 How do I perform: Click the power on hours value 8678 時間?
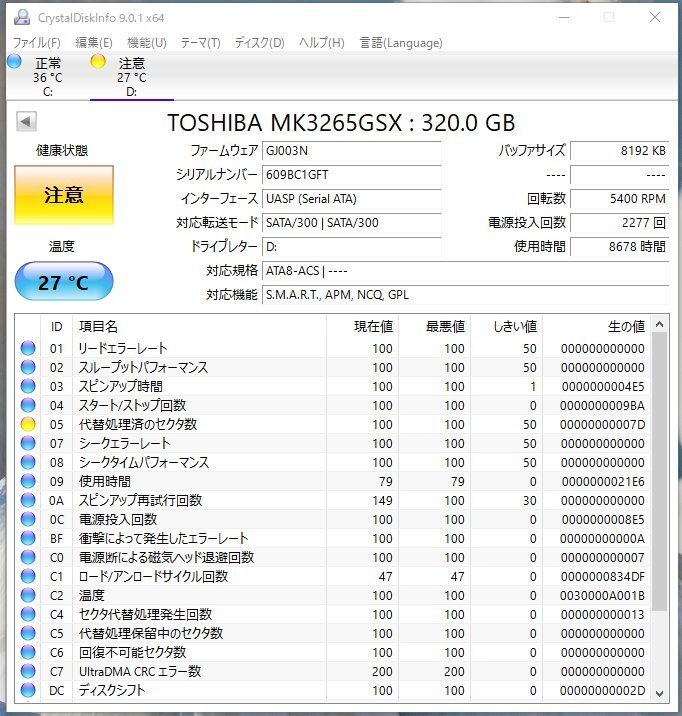click(x=620, y=247)
